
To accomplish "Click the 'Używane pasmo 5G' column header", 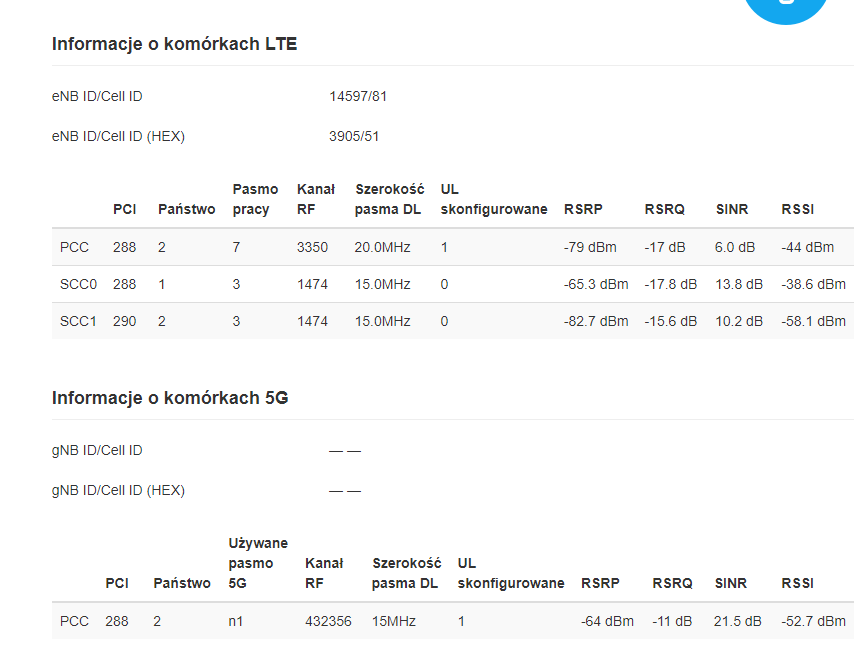I will 258,563.
